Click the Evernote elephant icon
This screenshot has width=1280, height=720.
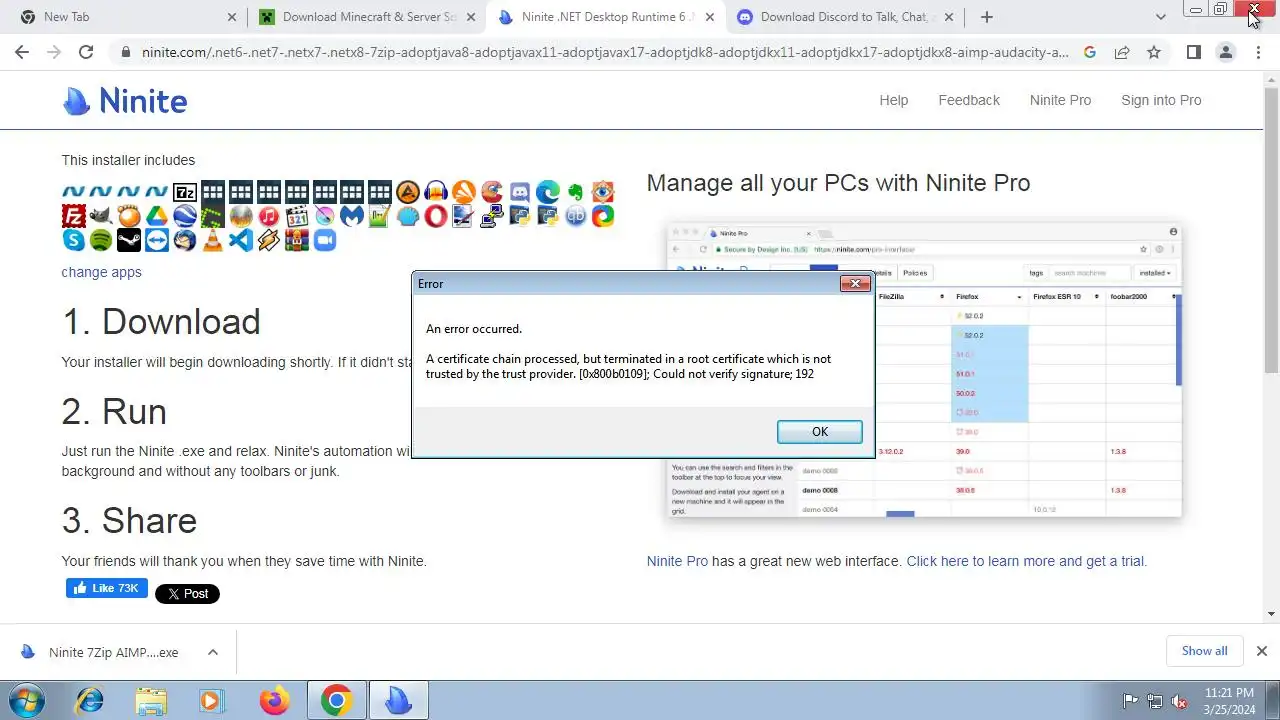tap(576, 192)
